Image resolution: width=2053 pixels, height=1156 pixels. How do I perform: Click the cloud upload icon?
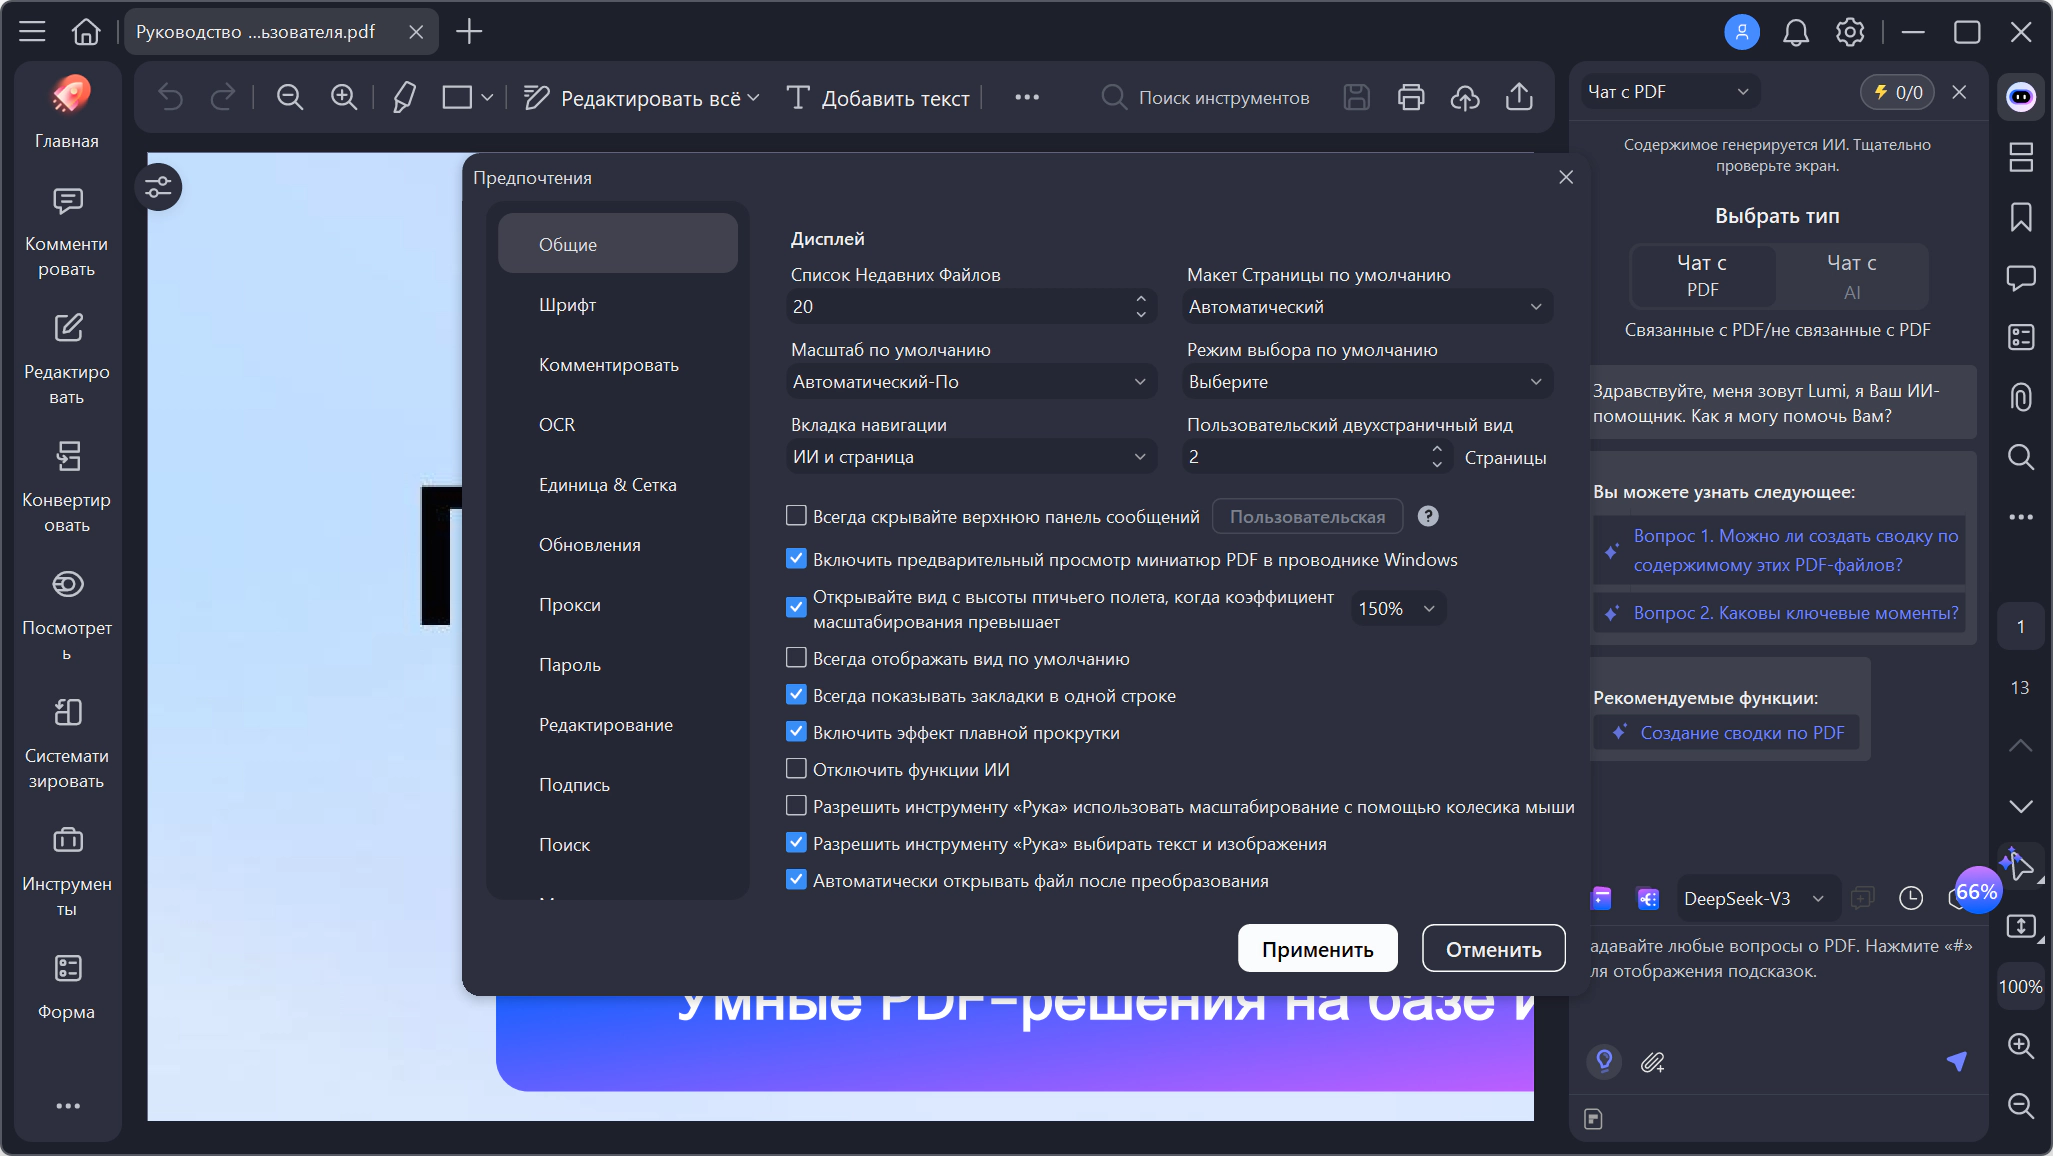(1465, 97)
